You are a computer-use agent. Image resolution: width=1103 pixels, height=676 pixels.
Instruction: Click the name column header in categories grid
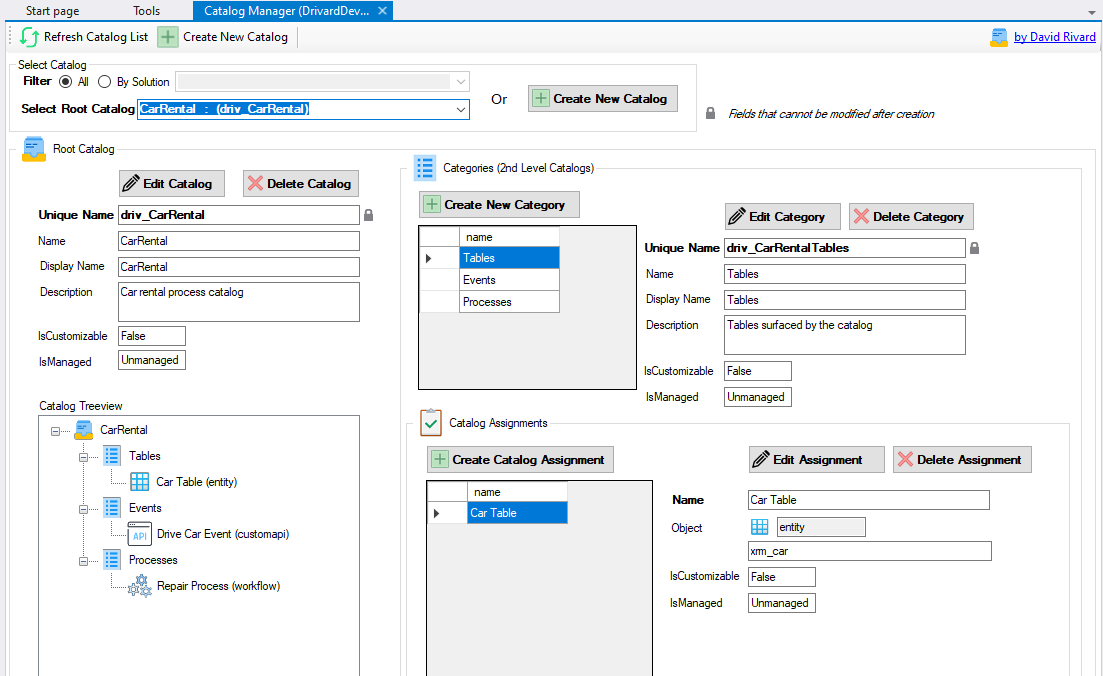pos(509,237)
